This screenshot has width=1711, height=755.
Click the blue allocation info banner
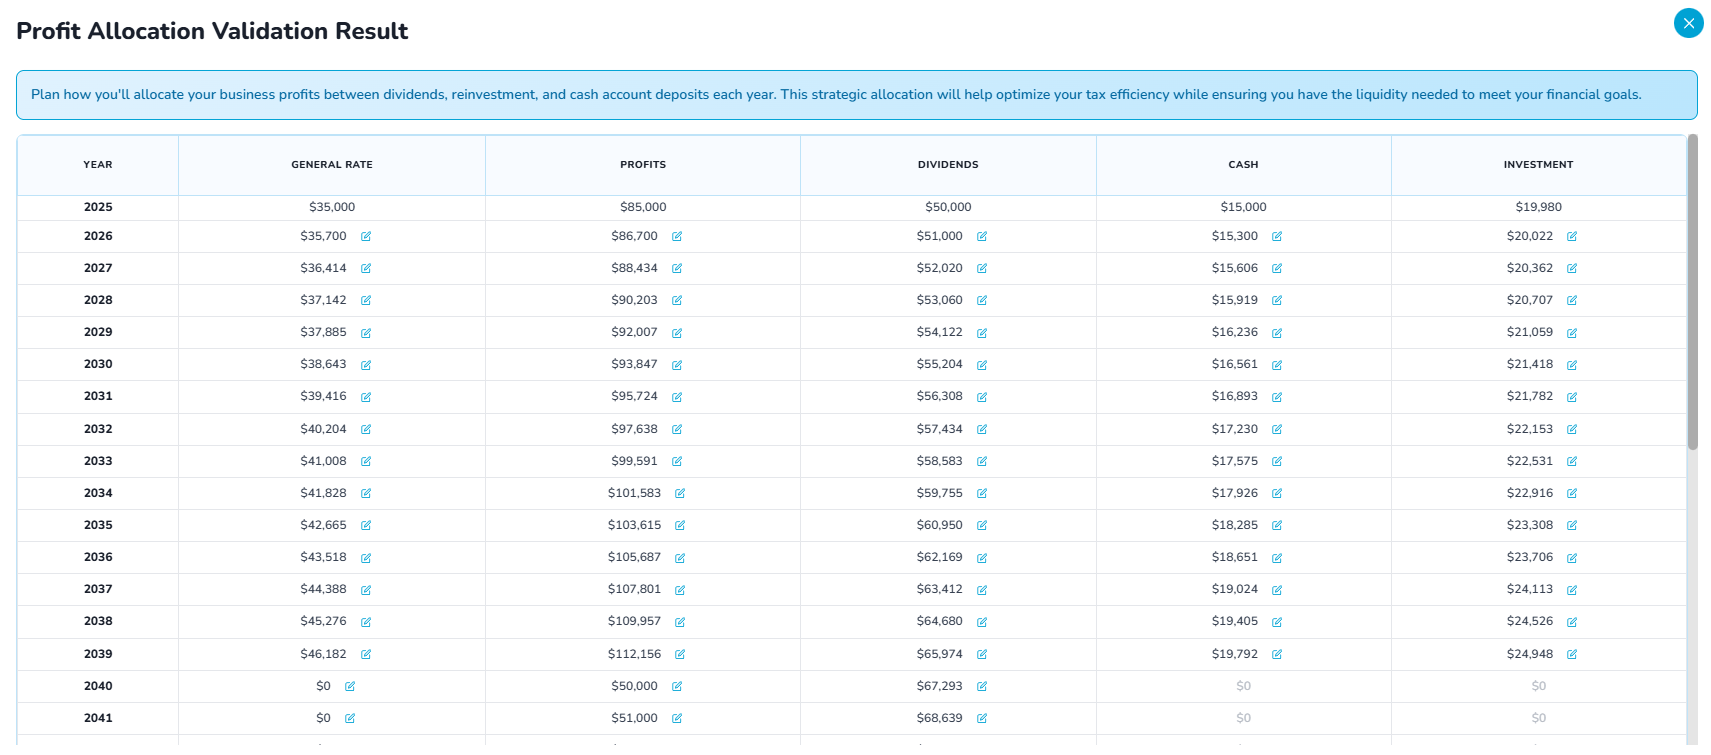856,95
